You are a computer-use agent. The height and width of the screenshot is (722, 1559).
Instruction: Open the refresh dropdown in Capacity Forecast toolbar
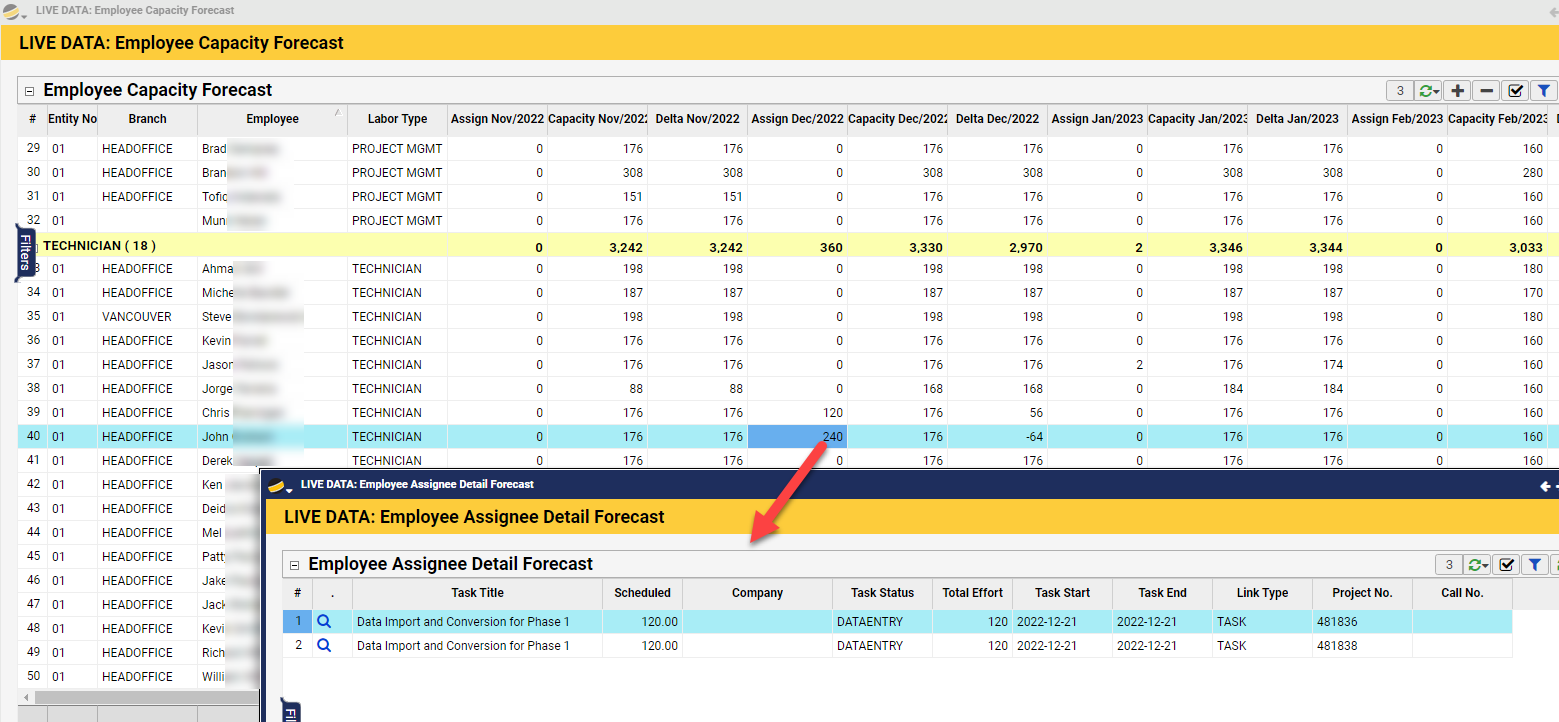(1427, 91)
